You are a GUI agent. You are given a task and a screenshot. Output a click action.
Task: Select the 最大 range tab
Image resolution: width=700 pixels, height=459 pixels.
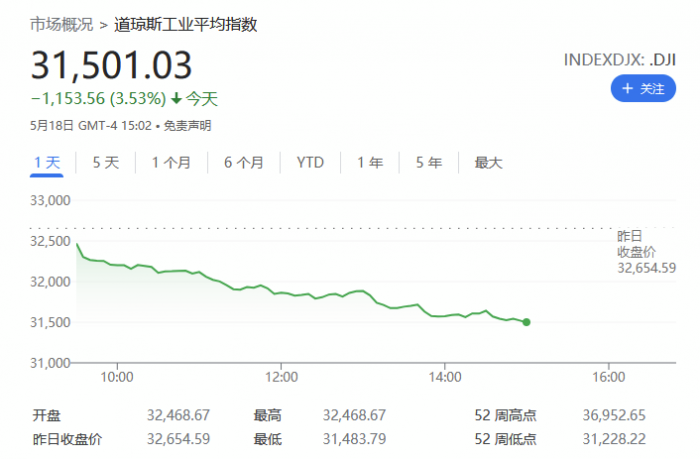[488, 162]
